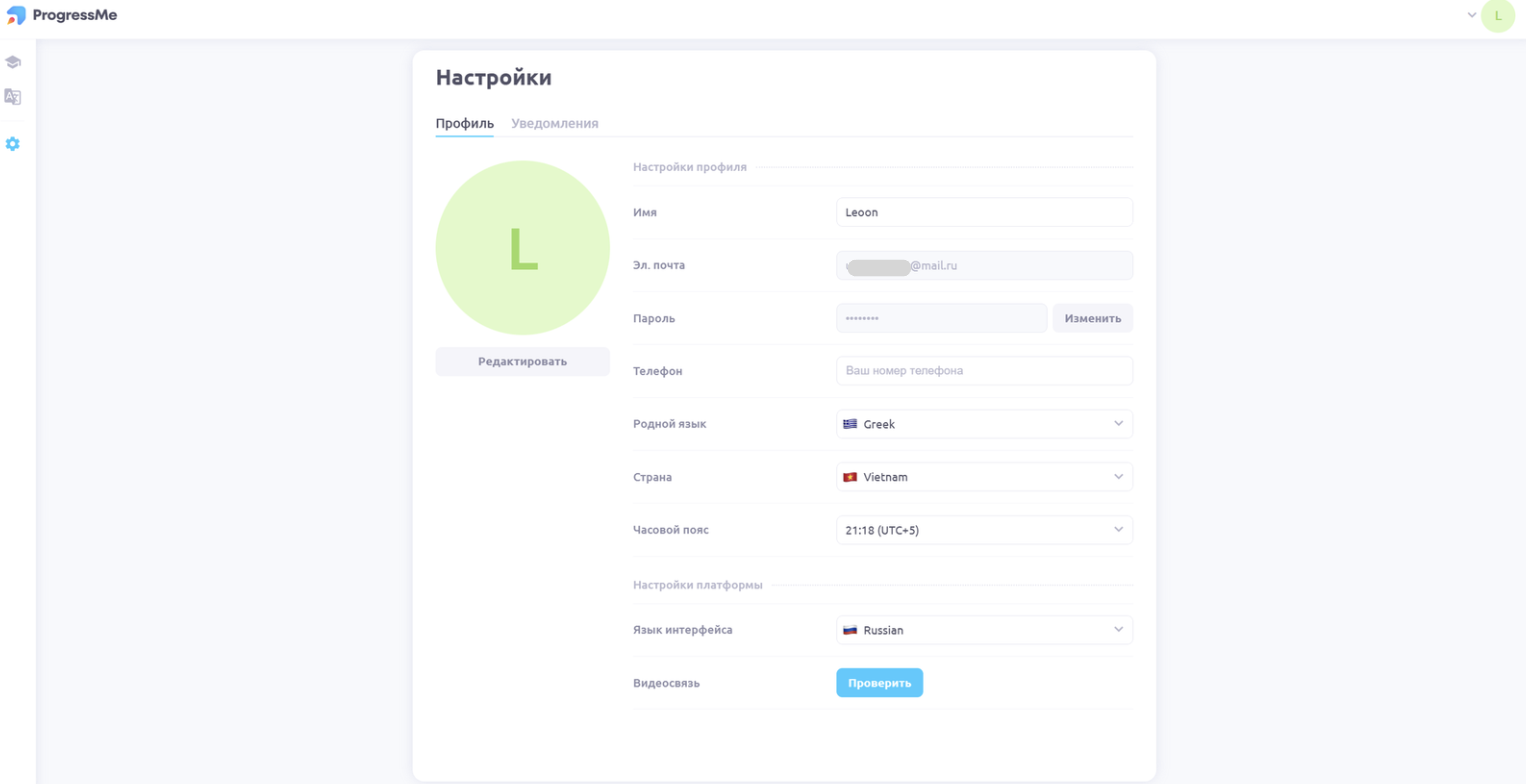
Task: Open the ProgressMe logo home link
Action: [61, 15]
